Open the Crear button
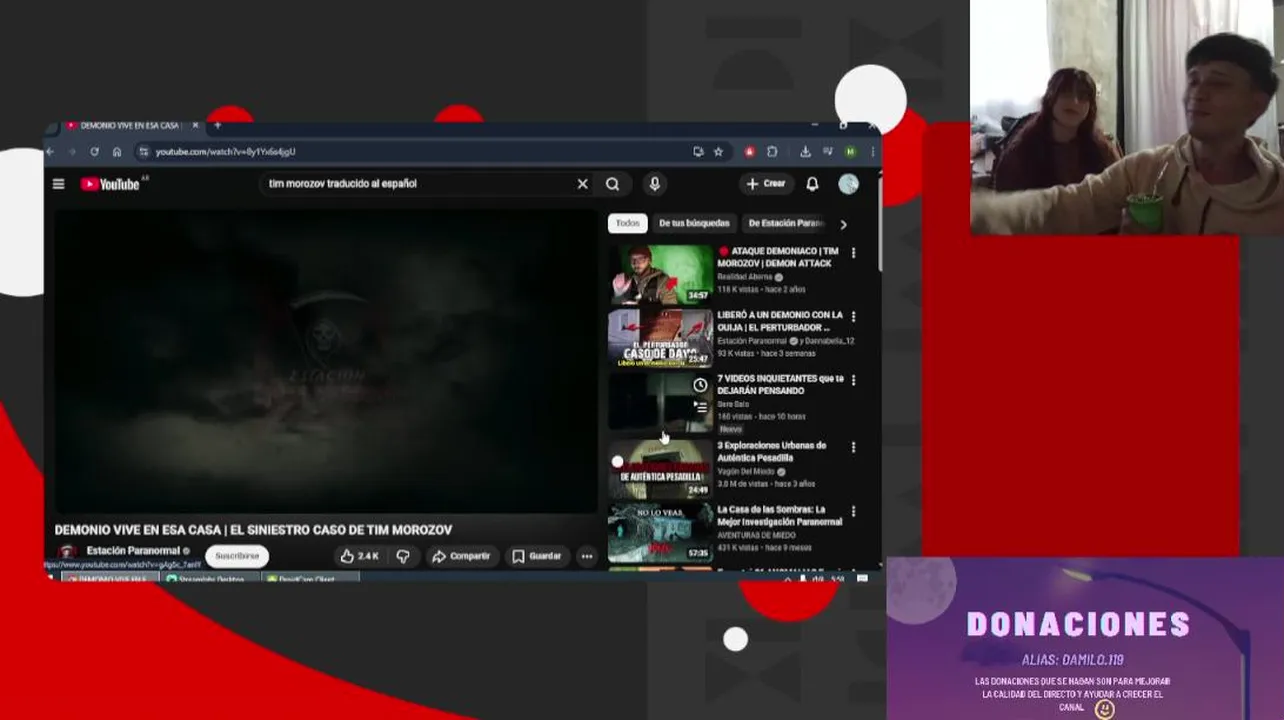Screen dimensions: 1284x720 (x=766, y=184)
